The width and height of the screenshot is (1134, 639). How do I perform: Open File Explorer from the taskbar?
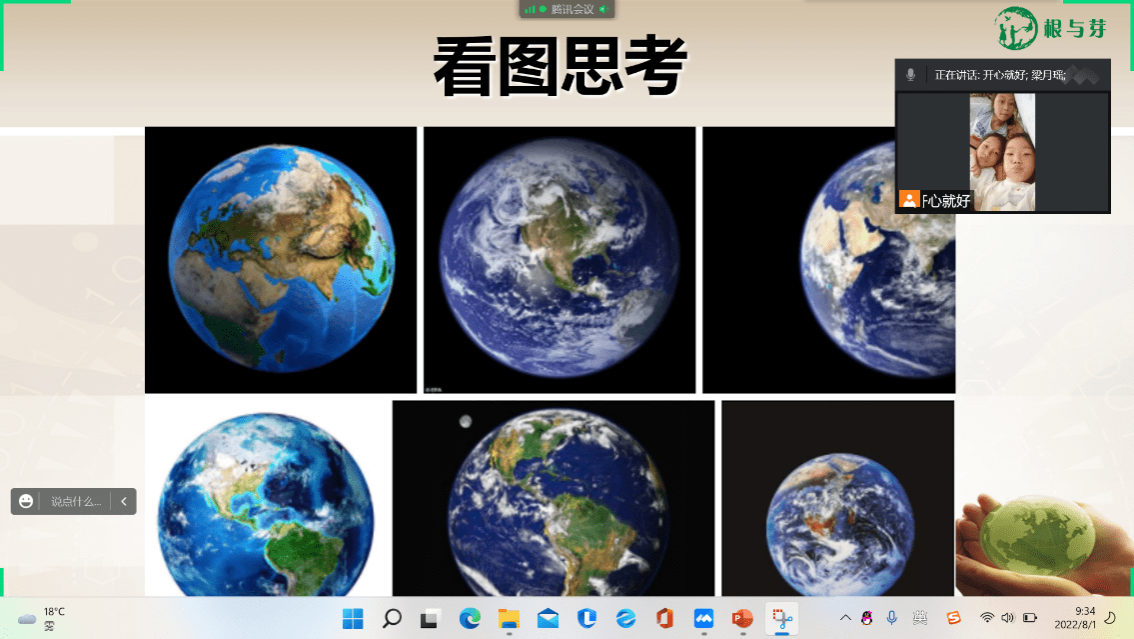point(509,619)
